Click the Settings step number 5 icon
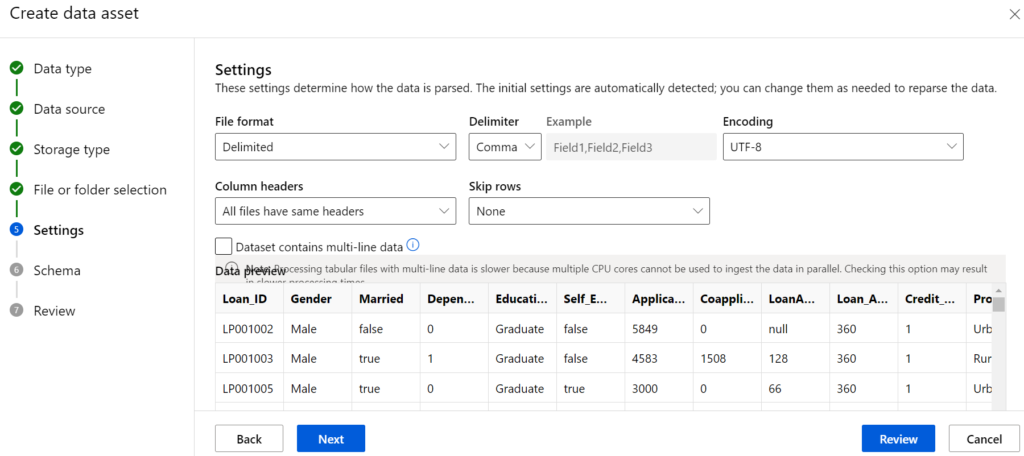 click(16, 230)
